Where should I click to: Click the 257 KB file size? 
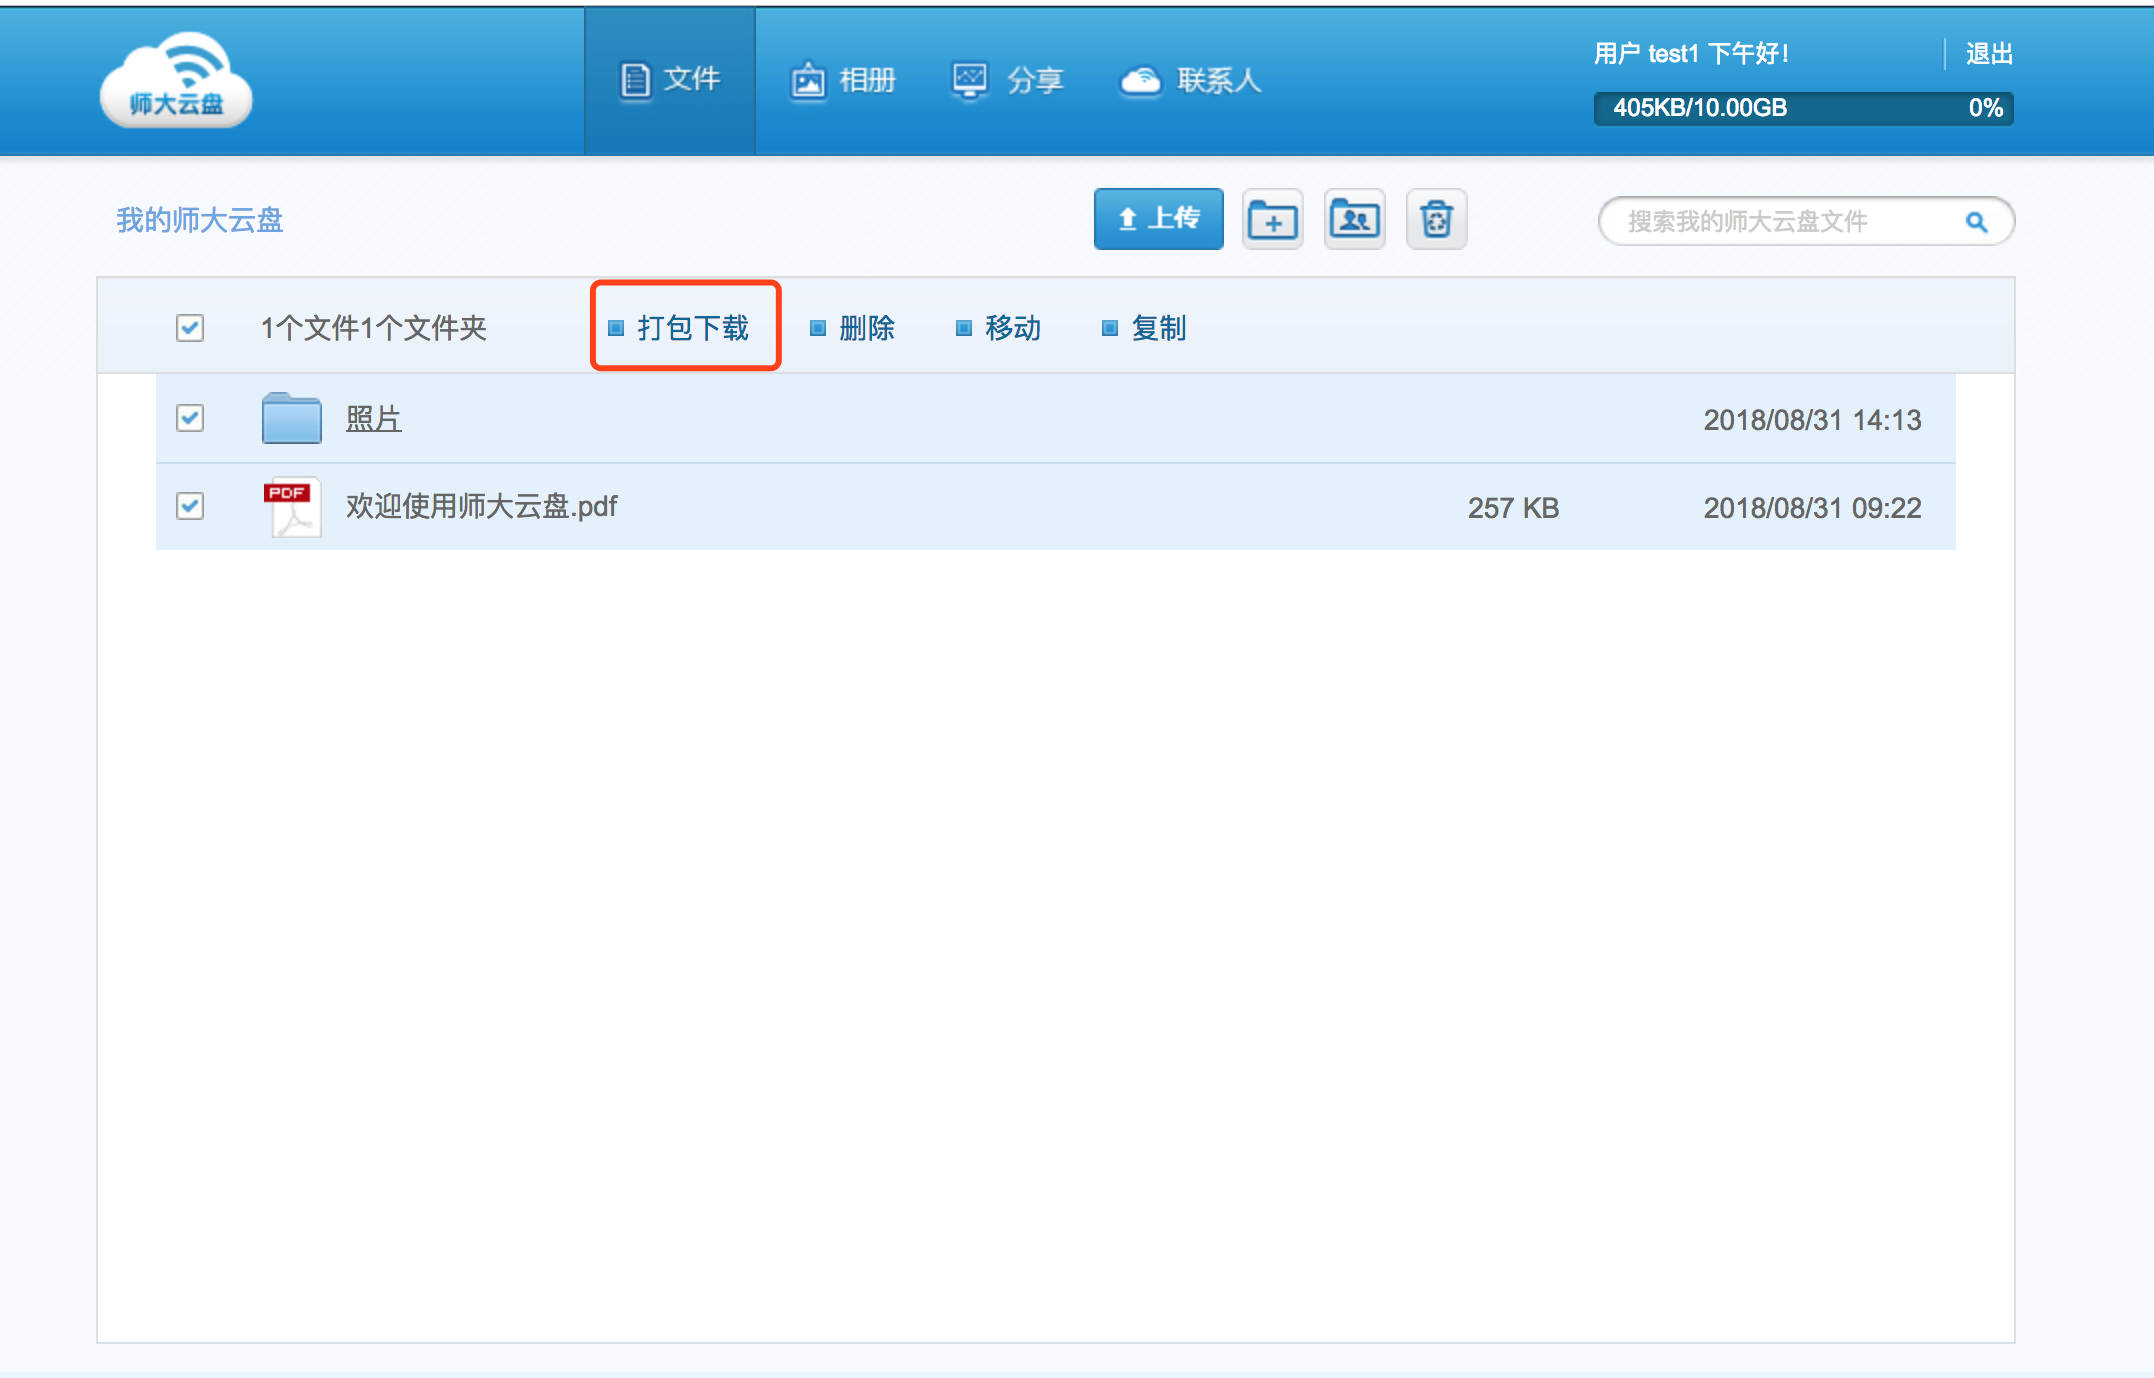[x=1513, y=508]
